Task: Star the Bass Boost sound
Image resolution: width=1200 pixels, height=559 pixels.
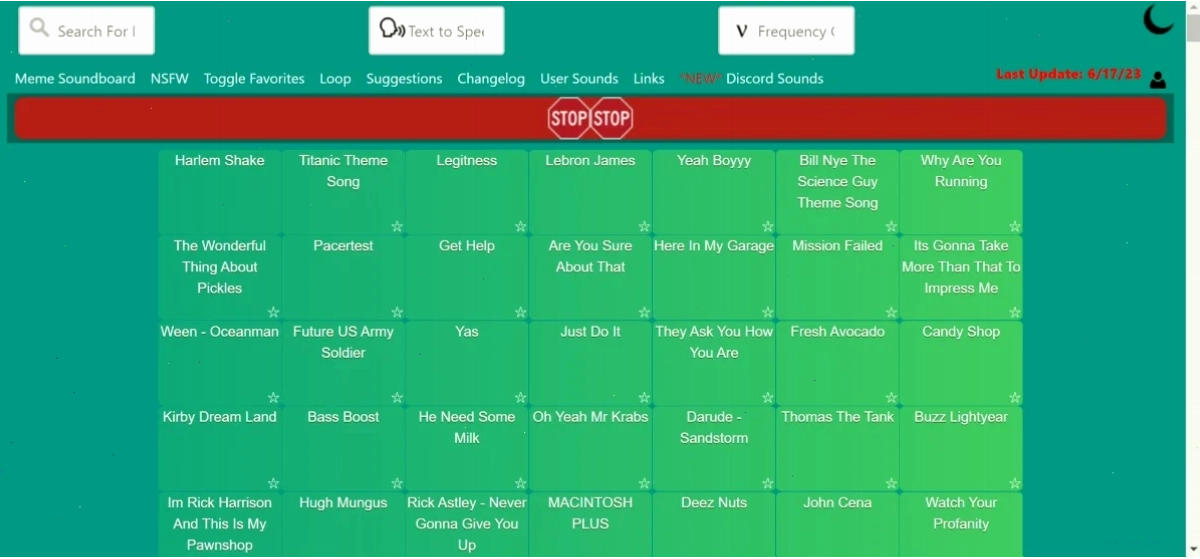Action: (x=397, y=484)
